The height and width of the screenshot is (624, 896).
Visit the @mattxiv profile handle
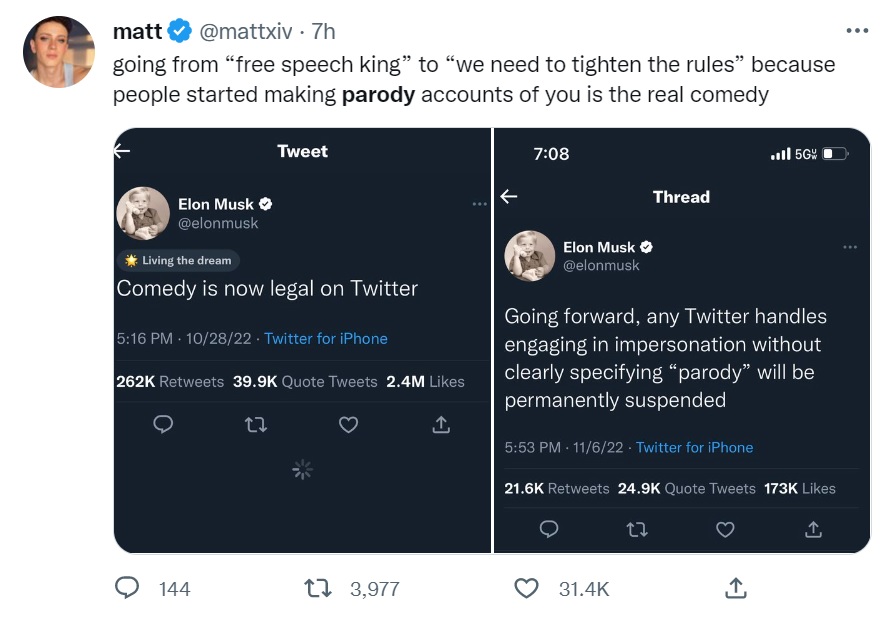point(246,31)
